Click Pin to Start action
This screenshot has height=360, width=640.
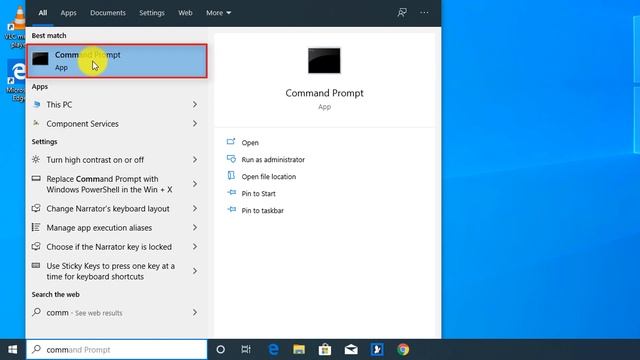click(258, 193)
